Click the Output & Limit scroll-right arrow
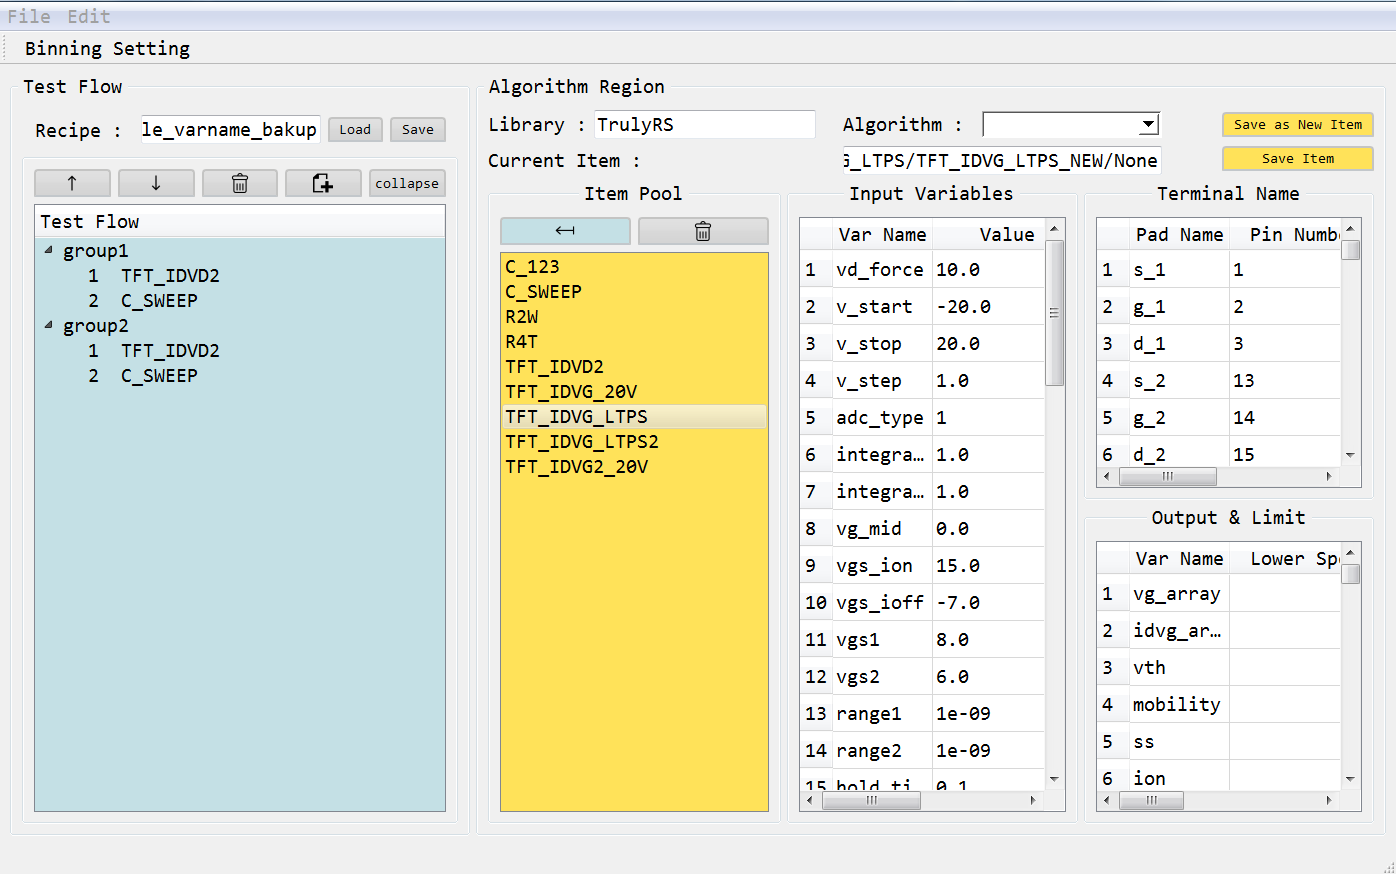Screen dimensions: 1396x874 pos(1329,800)
